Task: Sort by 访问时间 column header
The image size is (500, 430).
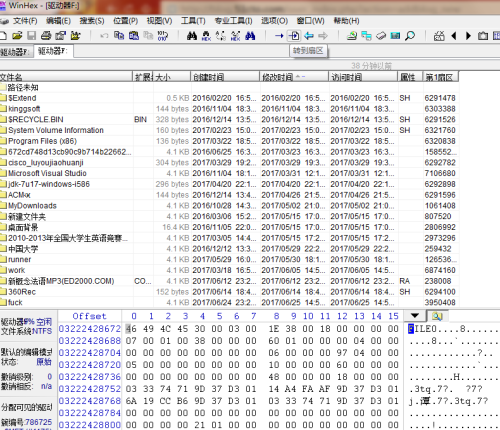Action: click(363, 77)
